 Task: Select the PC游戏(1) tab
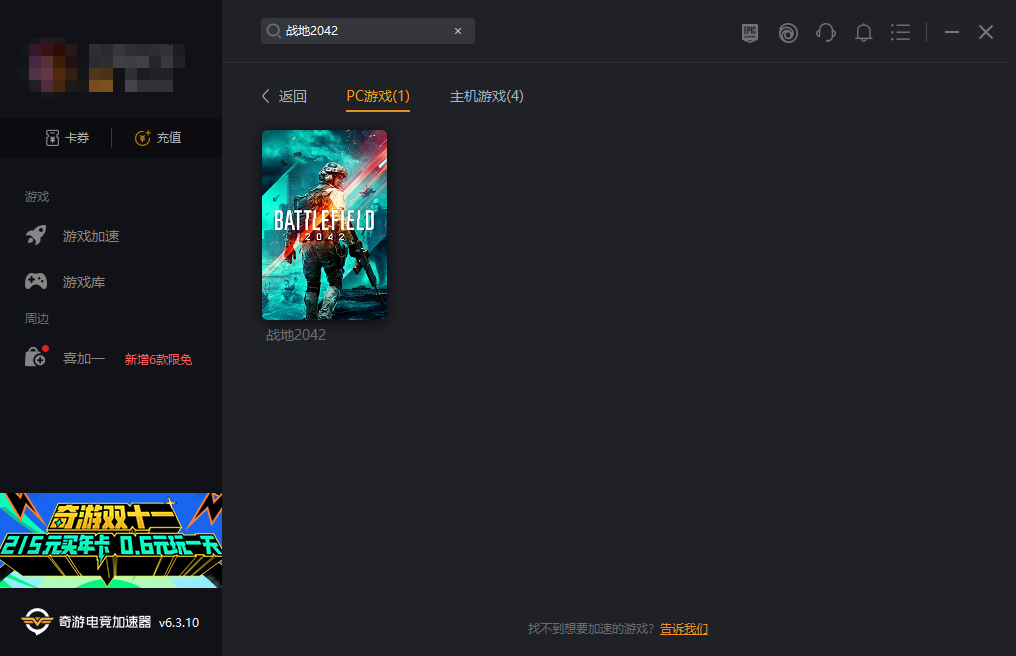(378, 97)
